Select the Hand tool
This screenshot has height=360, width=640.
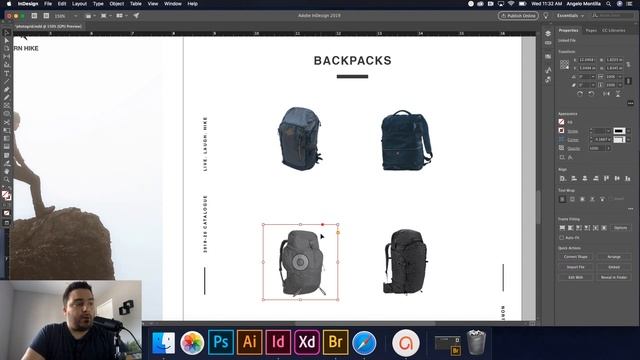click(7, 171)
